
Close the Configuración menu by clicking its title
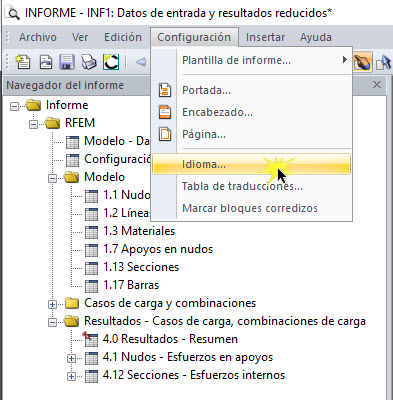point(194,37)
